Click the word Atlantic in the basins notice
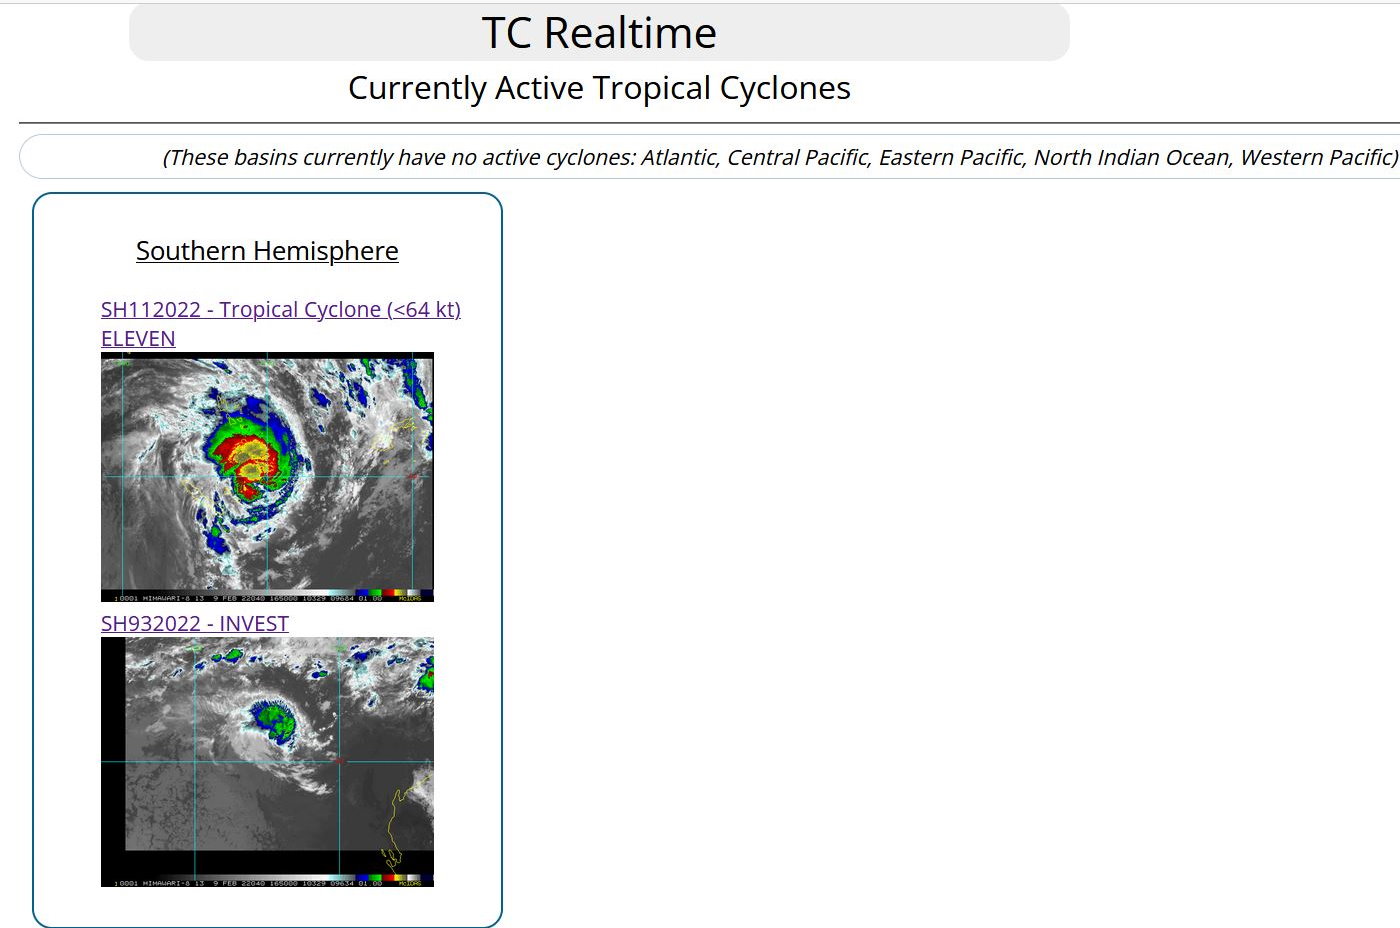The width and height of the screenshot is (1400, 928). [x=677, y=157]
